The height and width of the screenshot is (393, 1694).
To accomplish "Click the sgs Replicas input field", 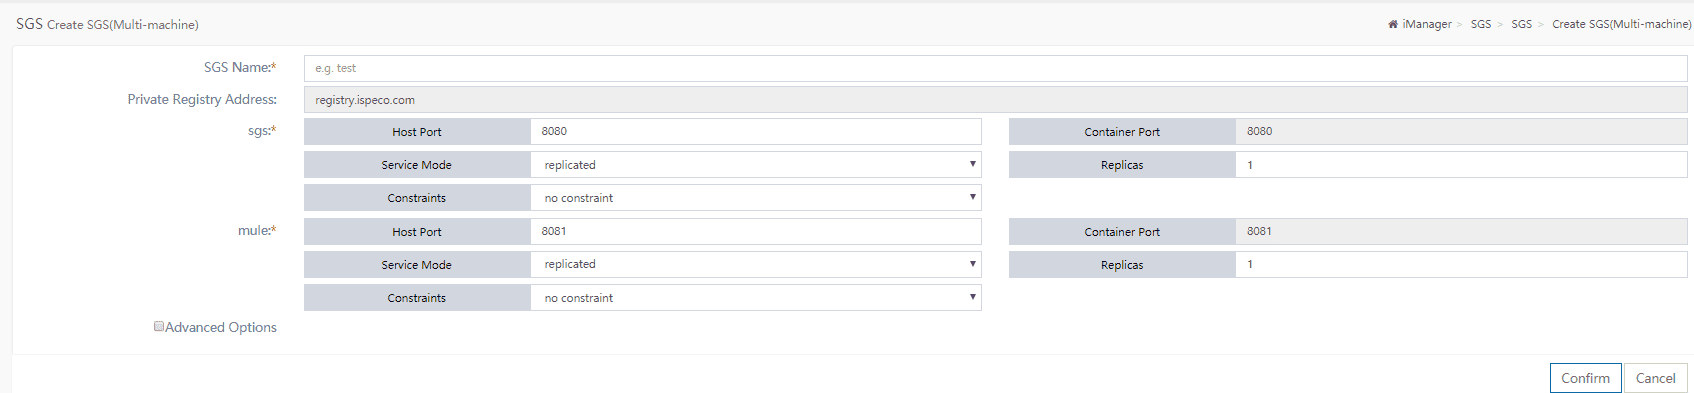I will click(x=1461, y=165).
